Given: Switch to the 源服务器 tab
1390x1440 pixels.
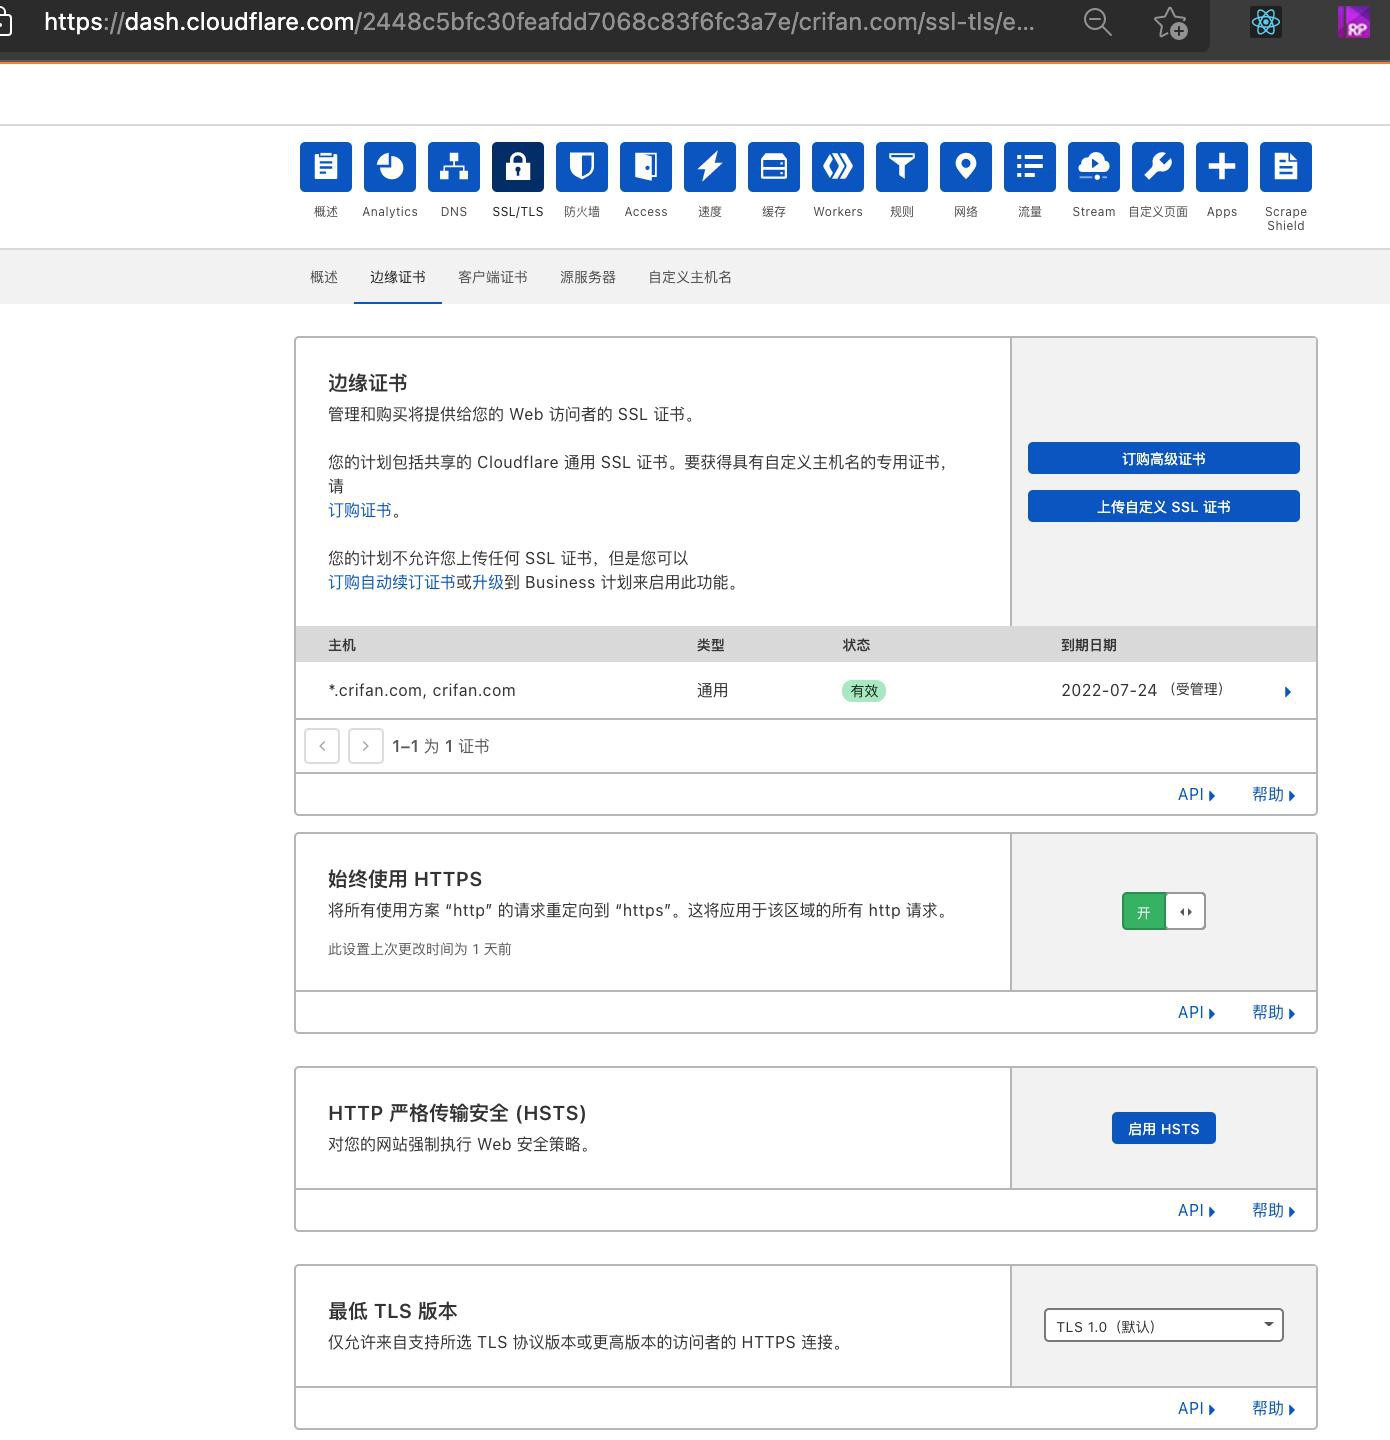Looking at the screenshot, I should tap(588, 277).
